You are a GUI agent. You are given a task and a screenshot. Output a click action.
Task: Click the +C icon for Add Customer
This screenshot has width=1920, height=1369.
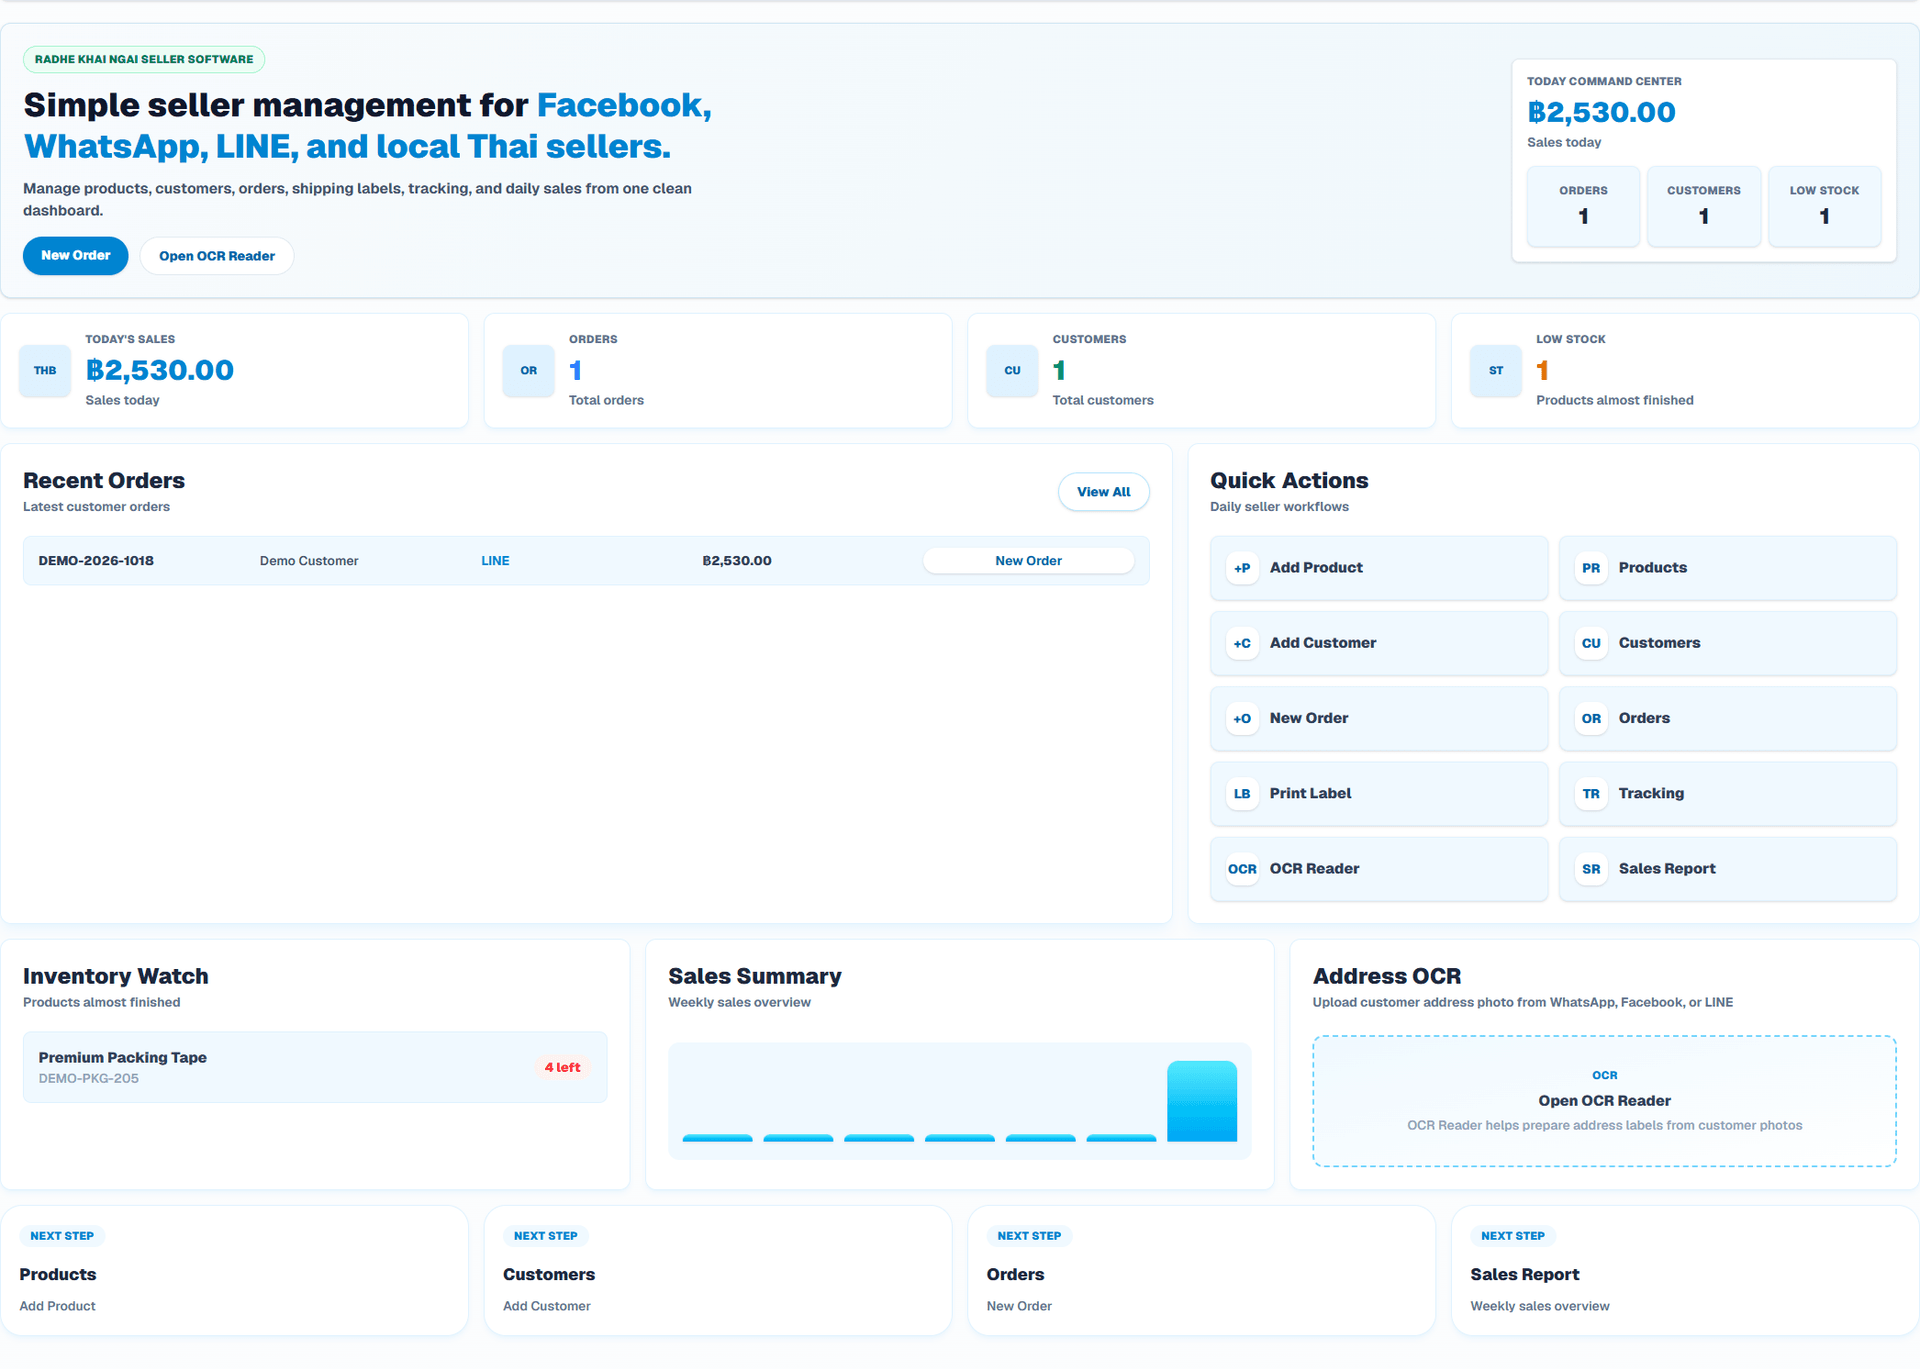[1242, 643]
